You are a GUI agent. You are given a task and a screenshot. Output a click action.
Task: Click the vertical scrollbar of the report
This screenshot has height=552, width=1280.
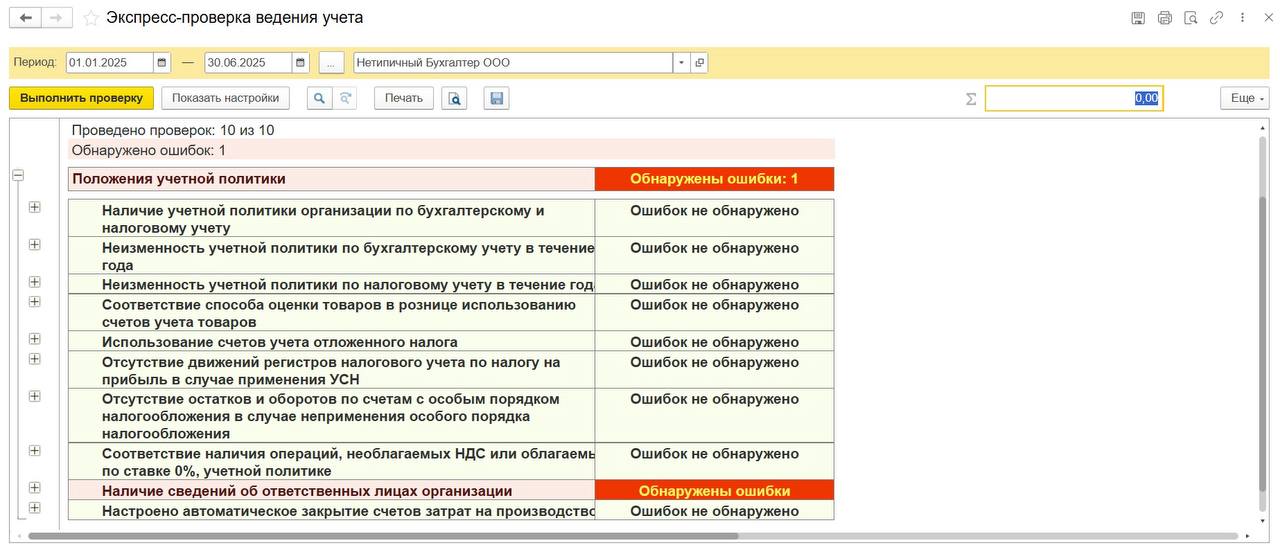[x=1262, y=343]
